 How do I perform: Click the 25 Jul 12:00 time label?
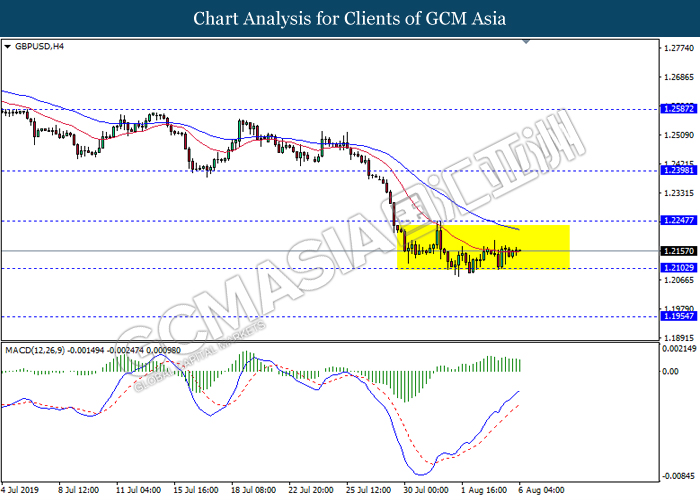pyautogui.click(x=369, y=490)
